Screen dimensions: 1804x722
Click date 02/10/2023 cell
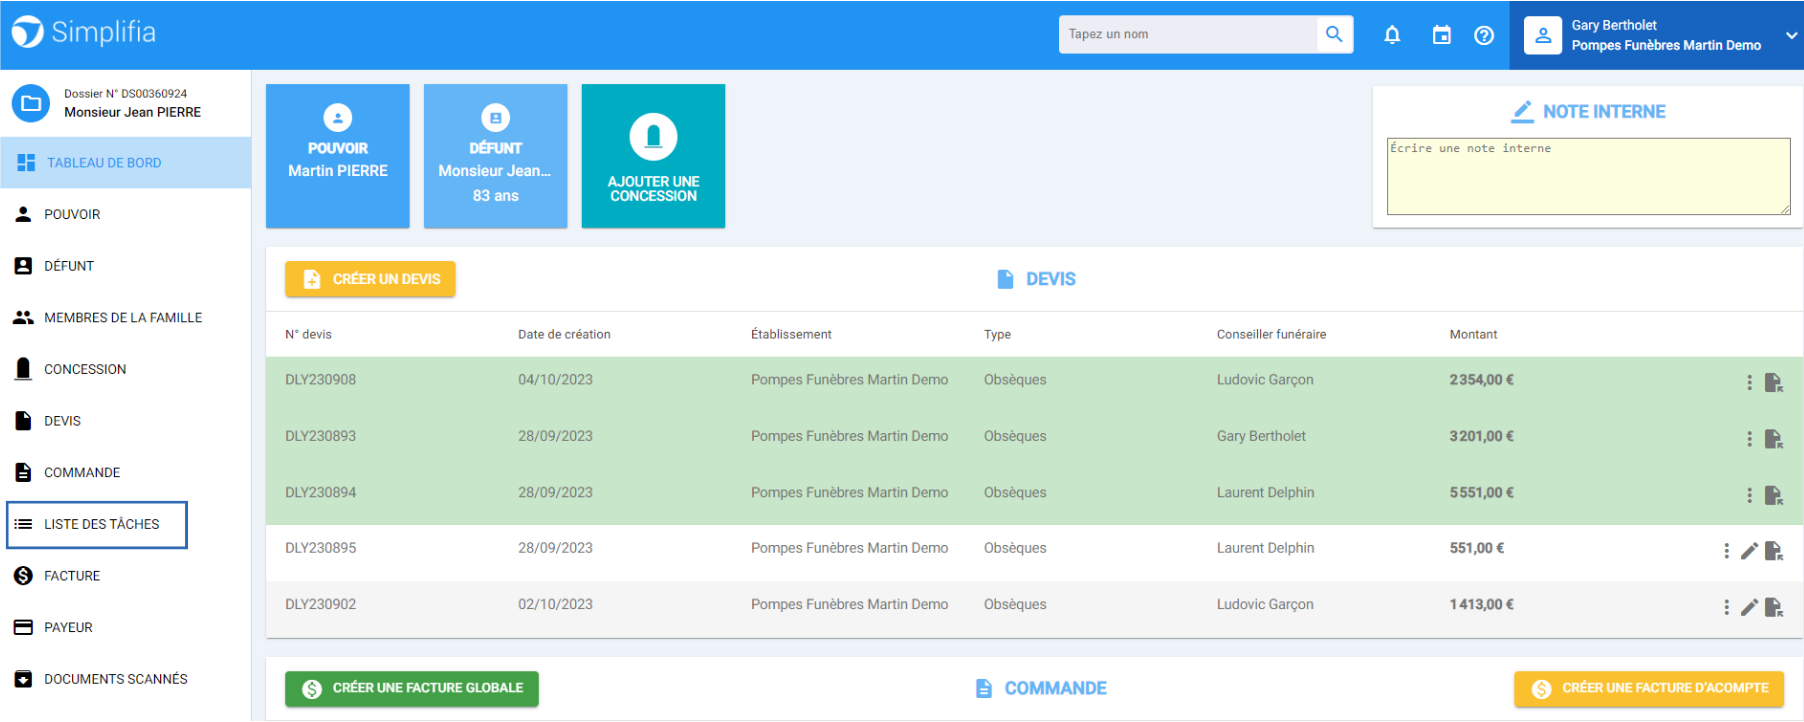pyautogui.click(x=555, y=604)
